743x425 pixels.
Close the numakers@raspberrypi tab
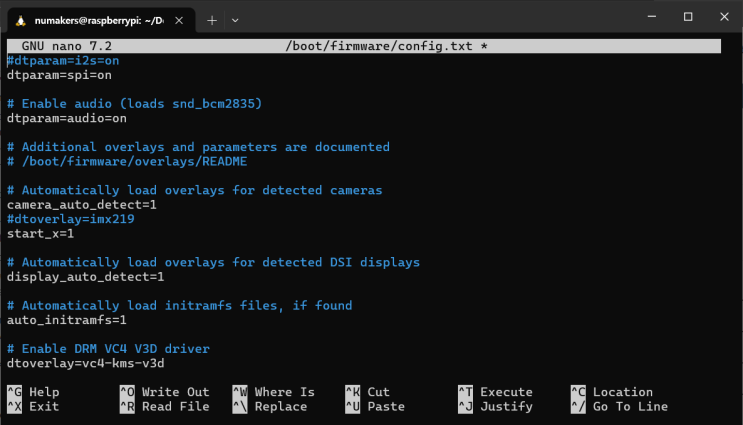coord(179,20)
